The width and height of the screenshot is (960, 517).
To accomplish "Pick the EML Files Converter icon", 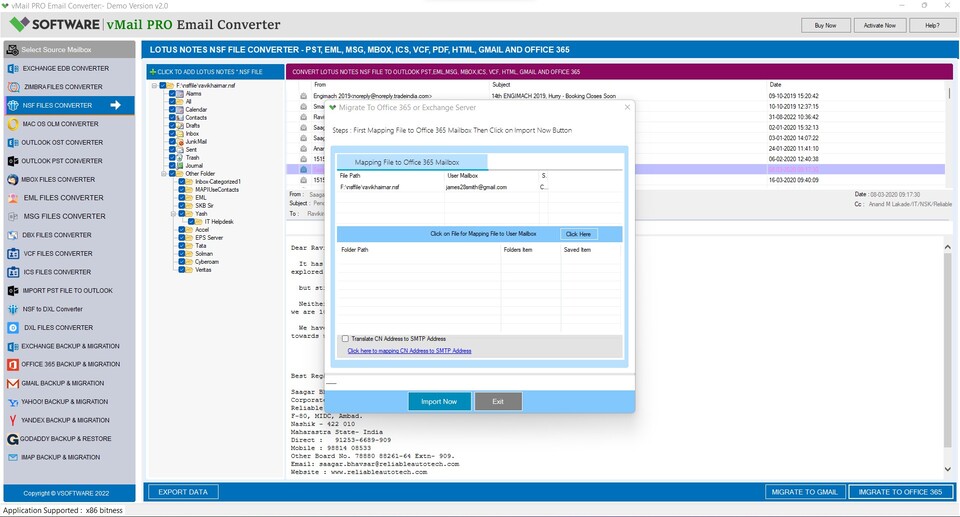I will (x=13, y=198).
